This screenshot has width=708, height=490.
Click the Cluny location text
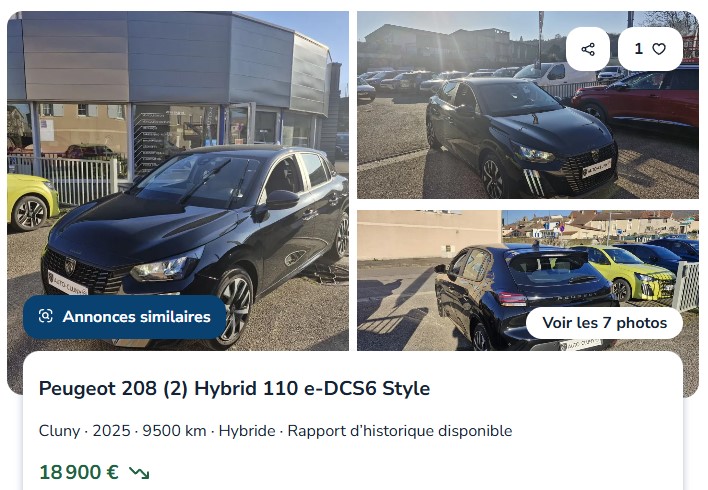tap(59, 431)
